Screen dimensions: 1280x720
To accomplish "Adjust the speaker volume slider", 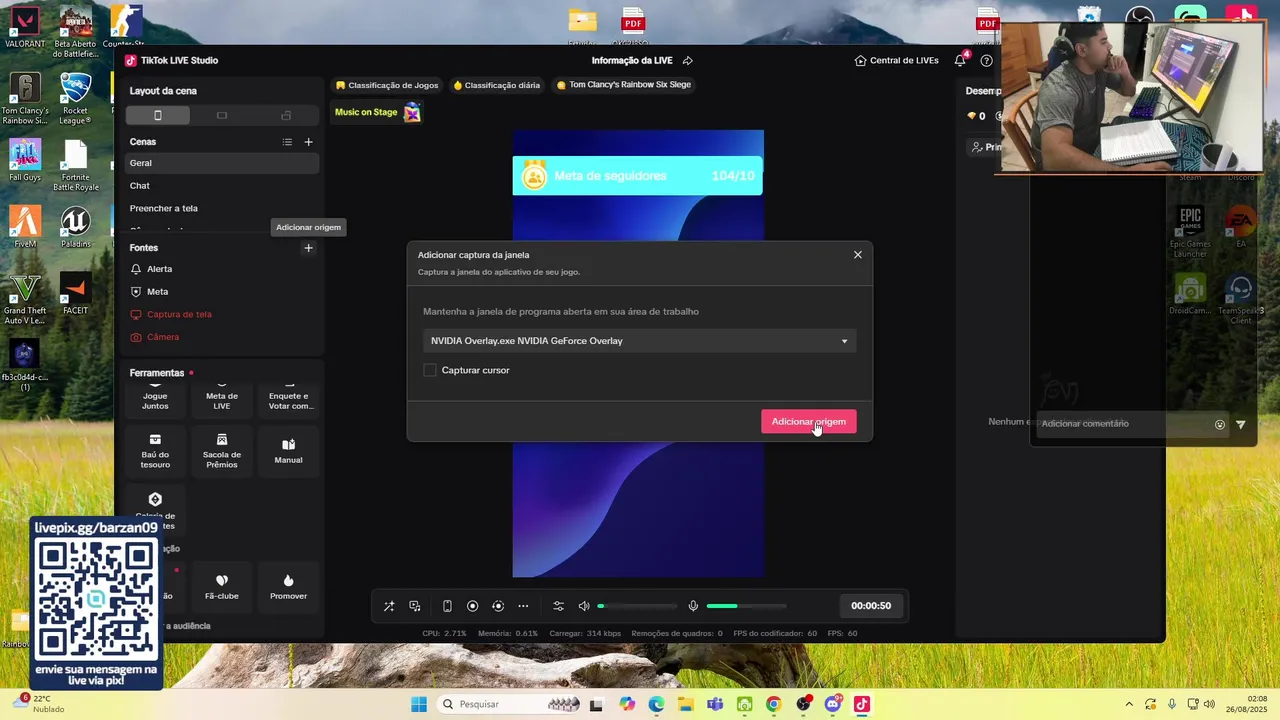I will coord(637,606).
